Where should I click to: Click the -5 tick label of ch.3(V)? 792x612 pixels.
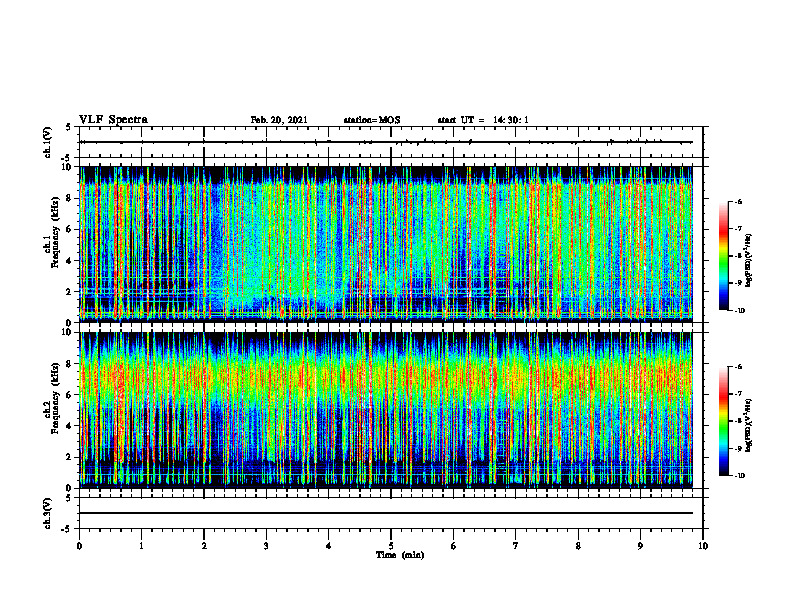coord(68,529)
